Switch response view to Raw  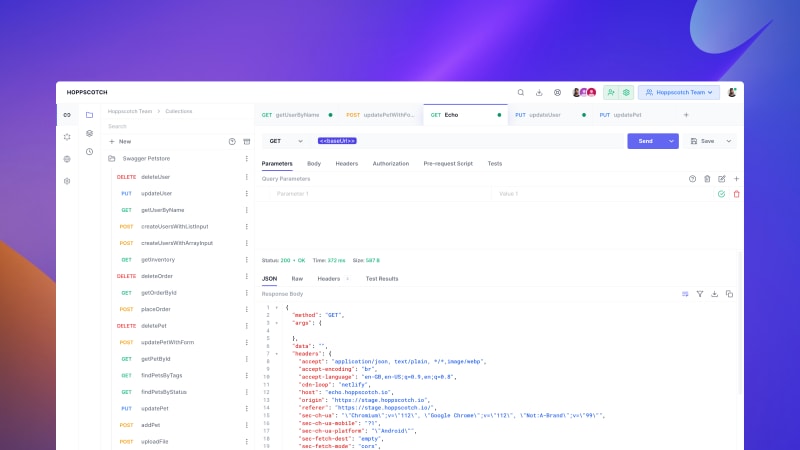click(297, 279)
